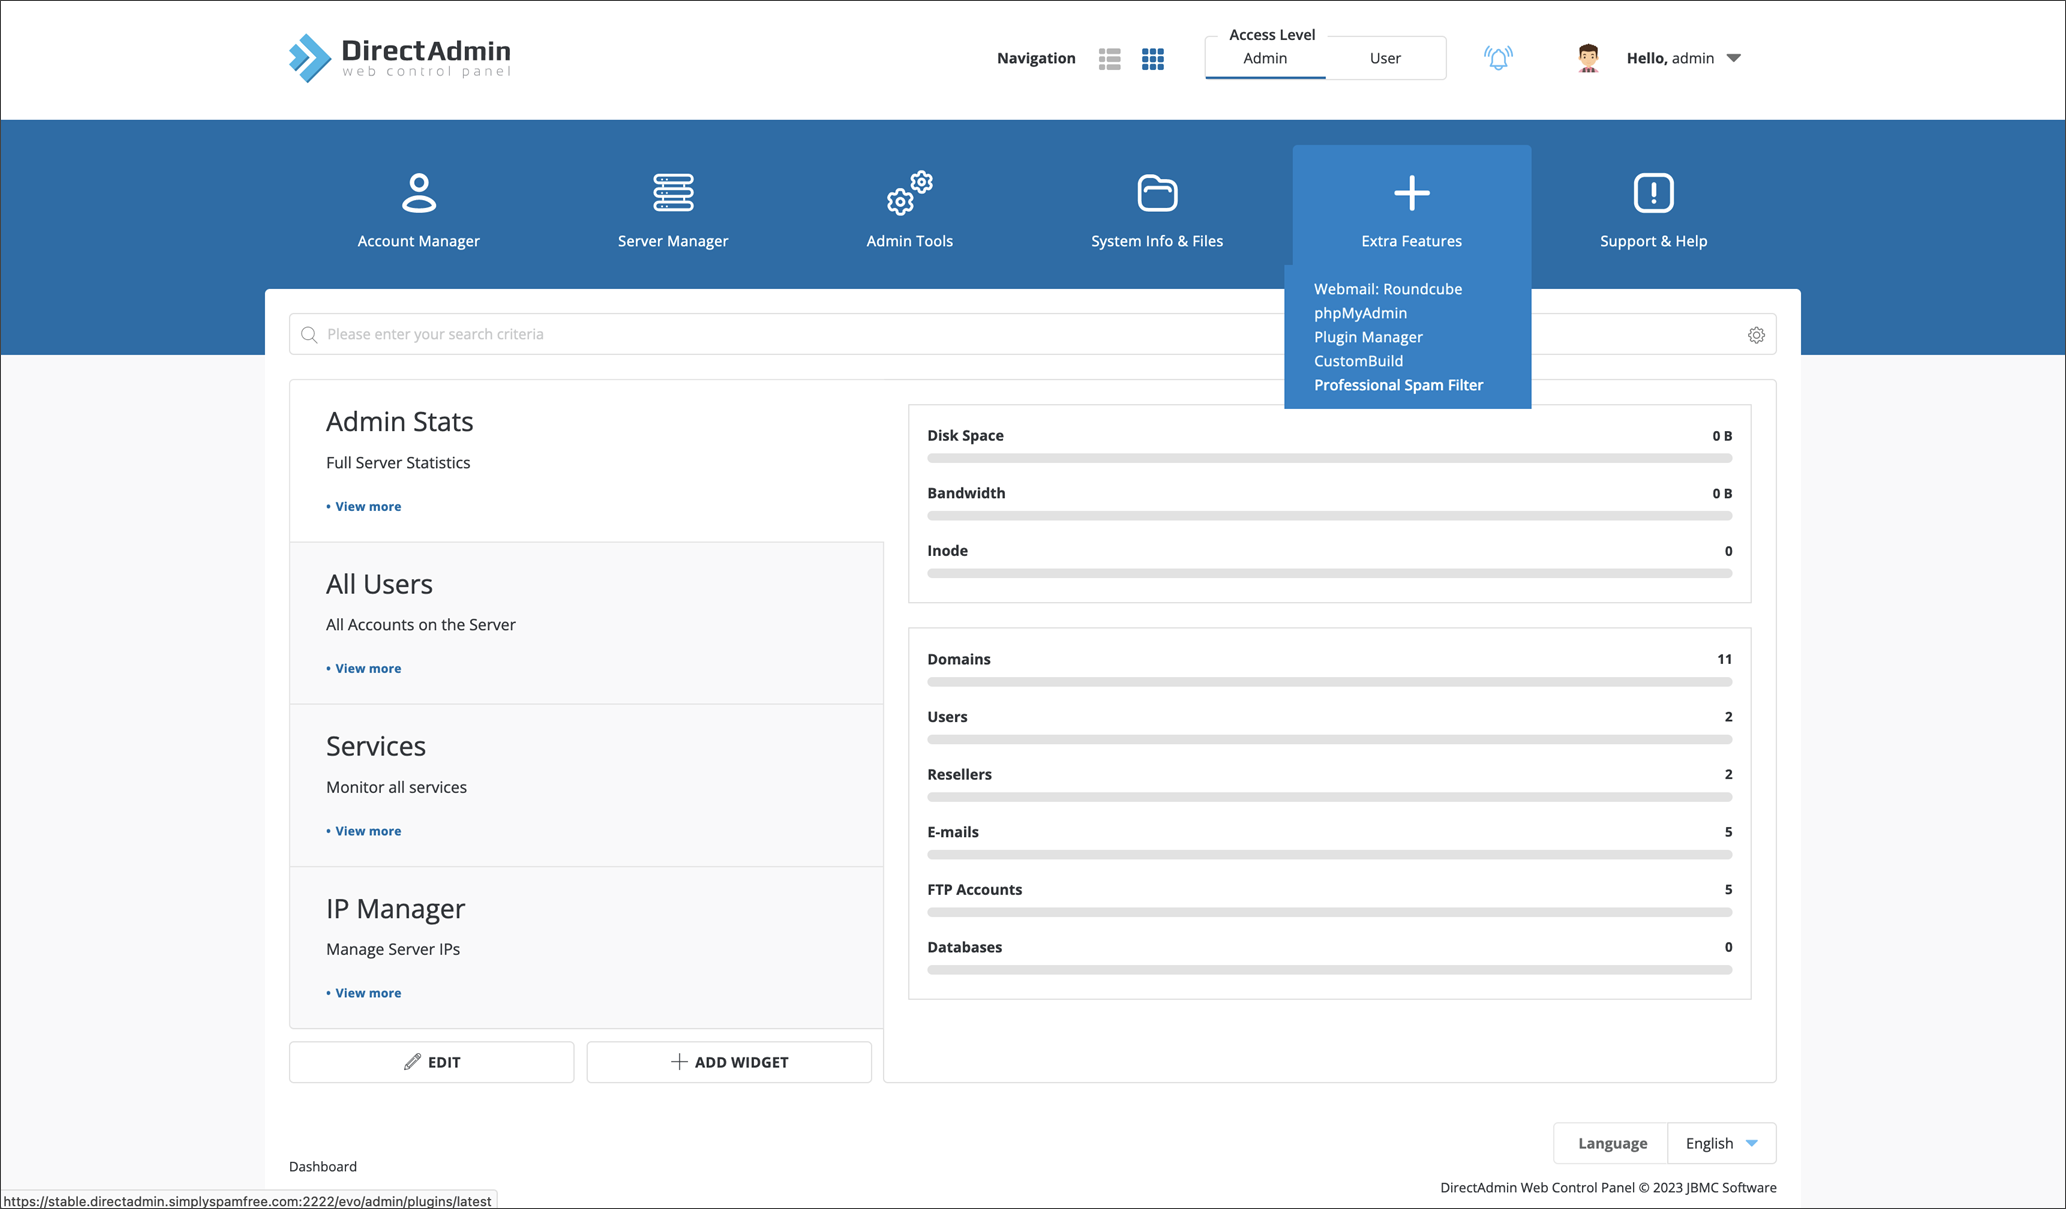Screen dimensions: 2066x1209
Task: Click Users stat row label
Action: point(947,717)
